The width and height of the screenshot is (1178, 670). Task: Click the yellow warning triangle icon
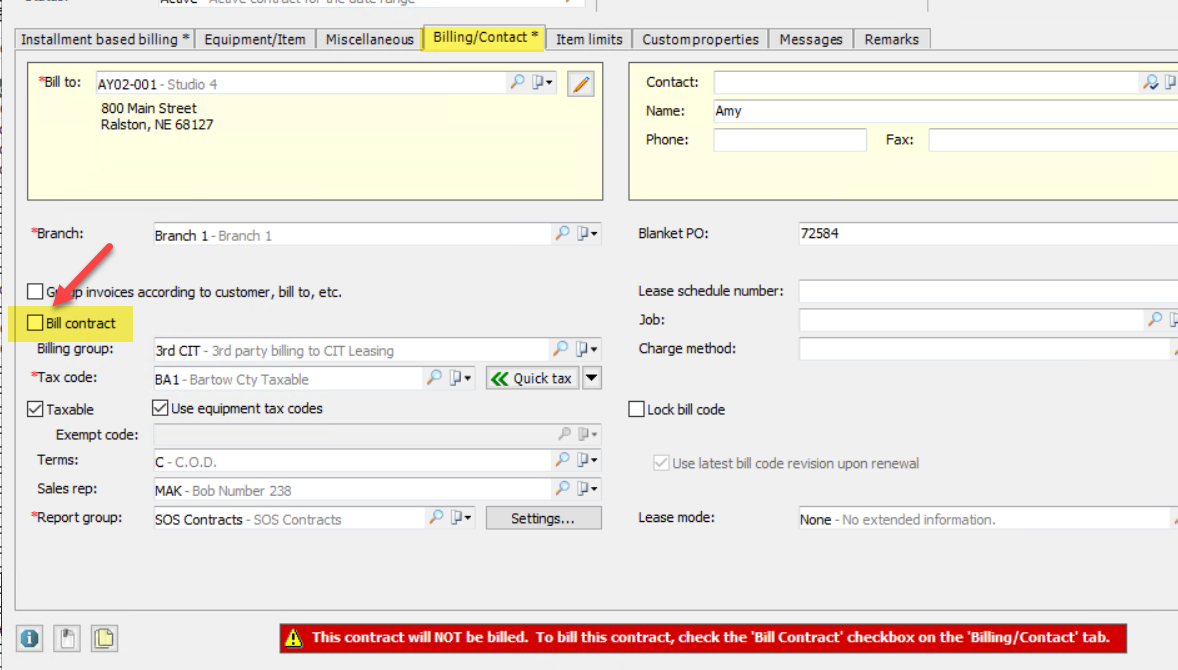[294, 638]
